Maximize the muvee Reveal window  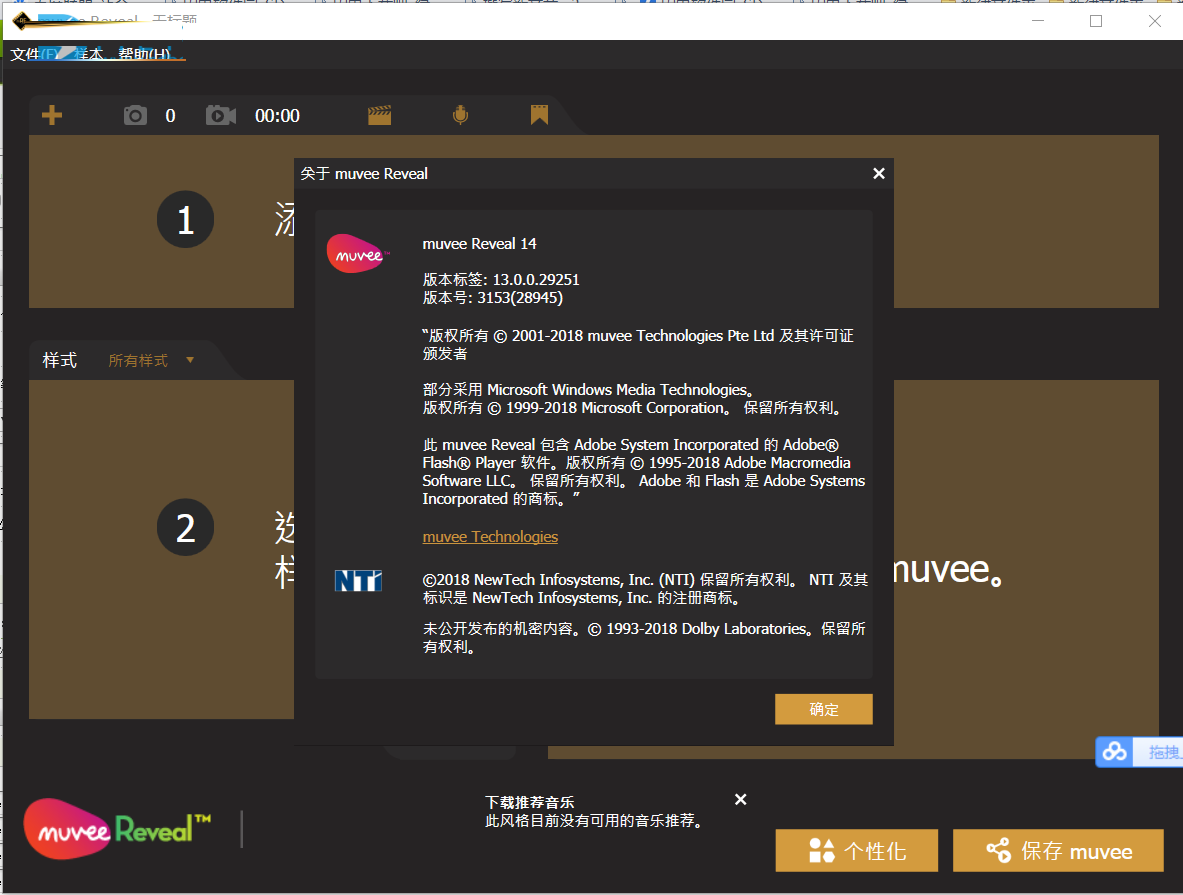[x=1096, y=20]
